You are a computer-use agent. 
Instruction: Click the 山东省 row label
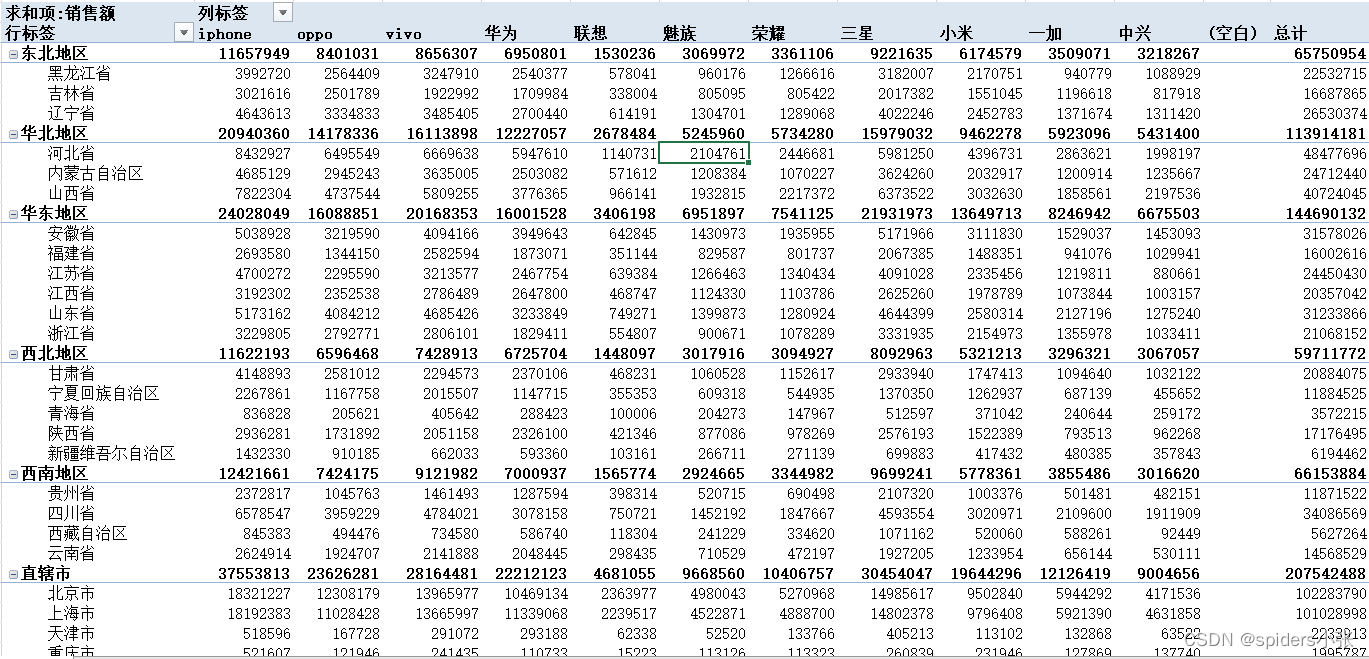[x=71, y=313]
